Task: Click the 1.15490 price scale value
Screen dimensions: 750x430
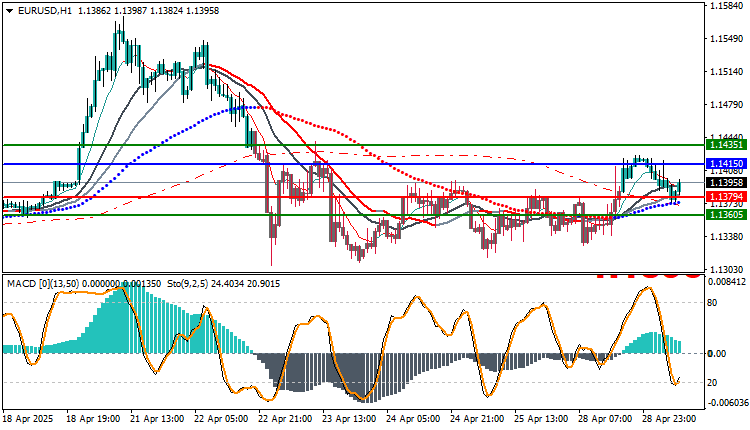Action: [x=727, y=39]
